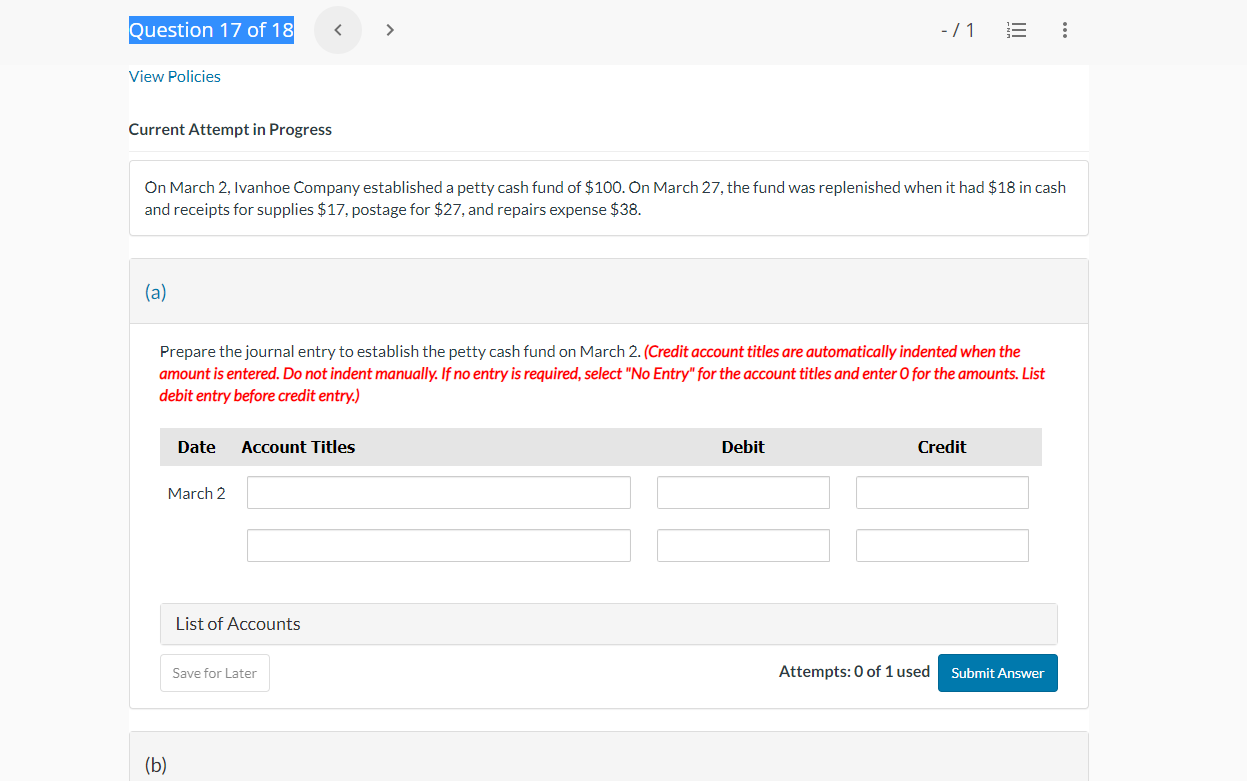Select the Question 17 of 18 heading

(x=211, y=30)
